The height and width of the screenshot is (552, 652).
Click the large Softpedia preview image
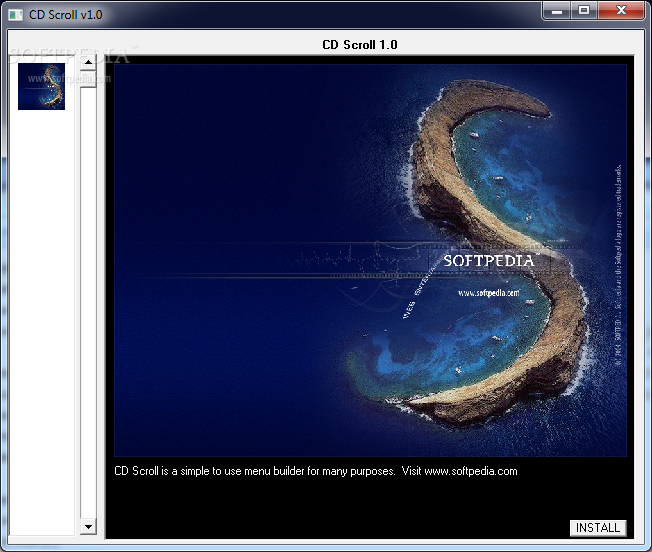click(370, 261)
